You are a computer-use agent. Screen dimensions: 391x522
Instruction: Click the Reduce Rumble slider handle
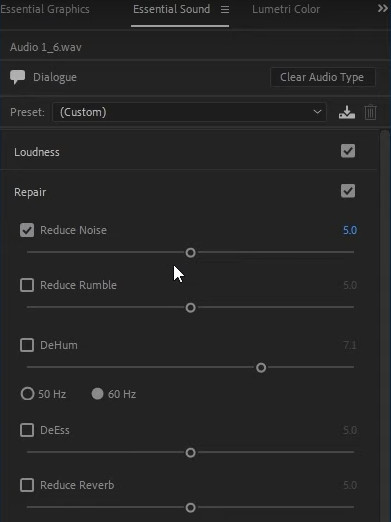coord(190,308)
